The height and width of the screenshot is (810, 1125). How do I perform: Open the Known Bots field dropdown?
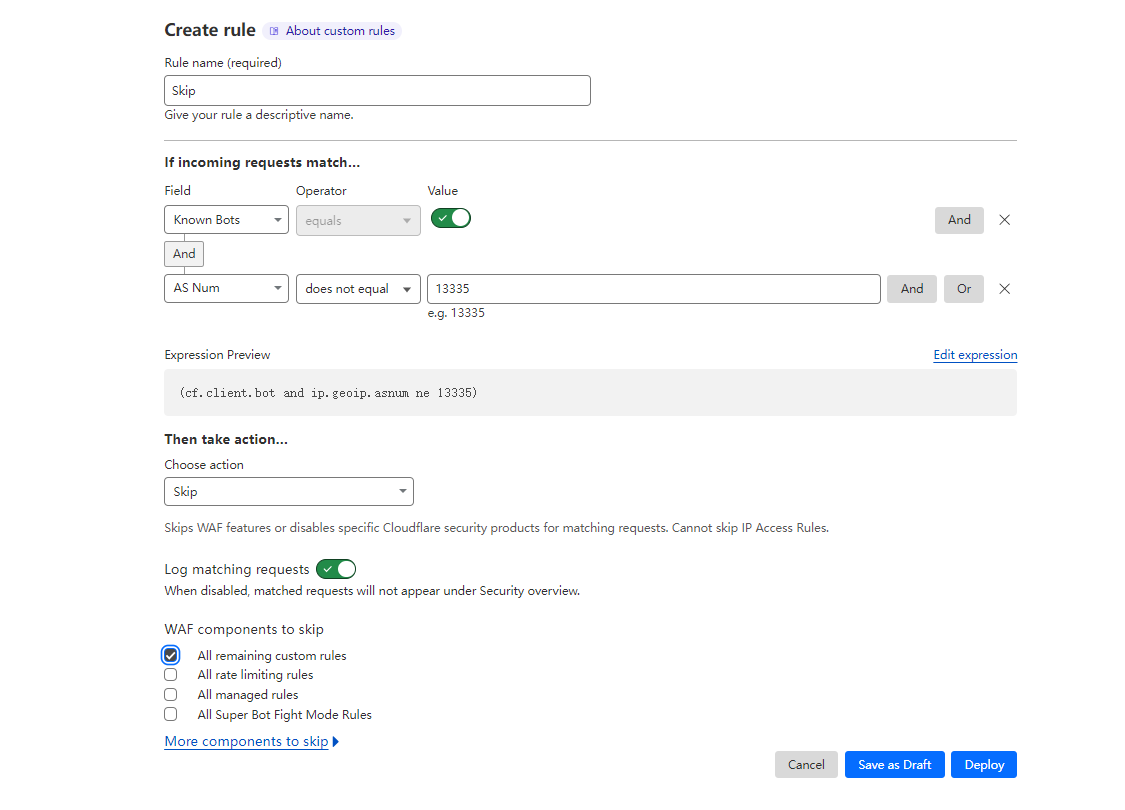[226, 220]
